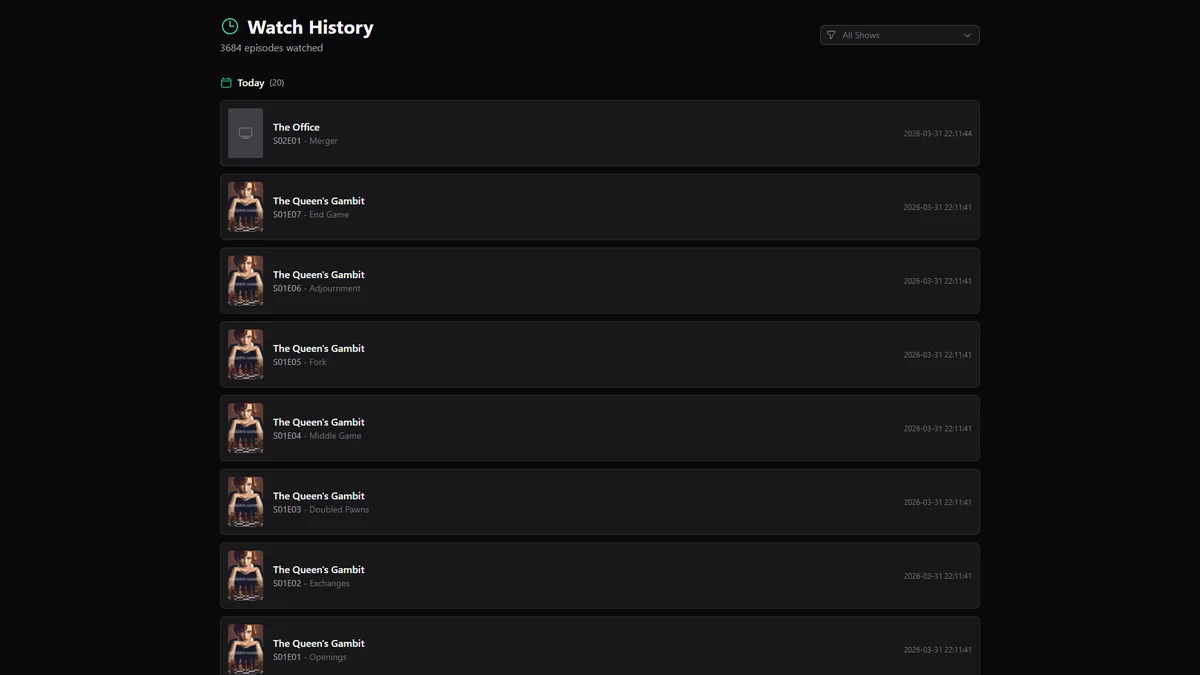The height and width of the screenshot is (675, 1200).
Task: Click the Middle Game episode poster thumbnail
Action: [x=245, y=428]
